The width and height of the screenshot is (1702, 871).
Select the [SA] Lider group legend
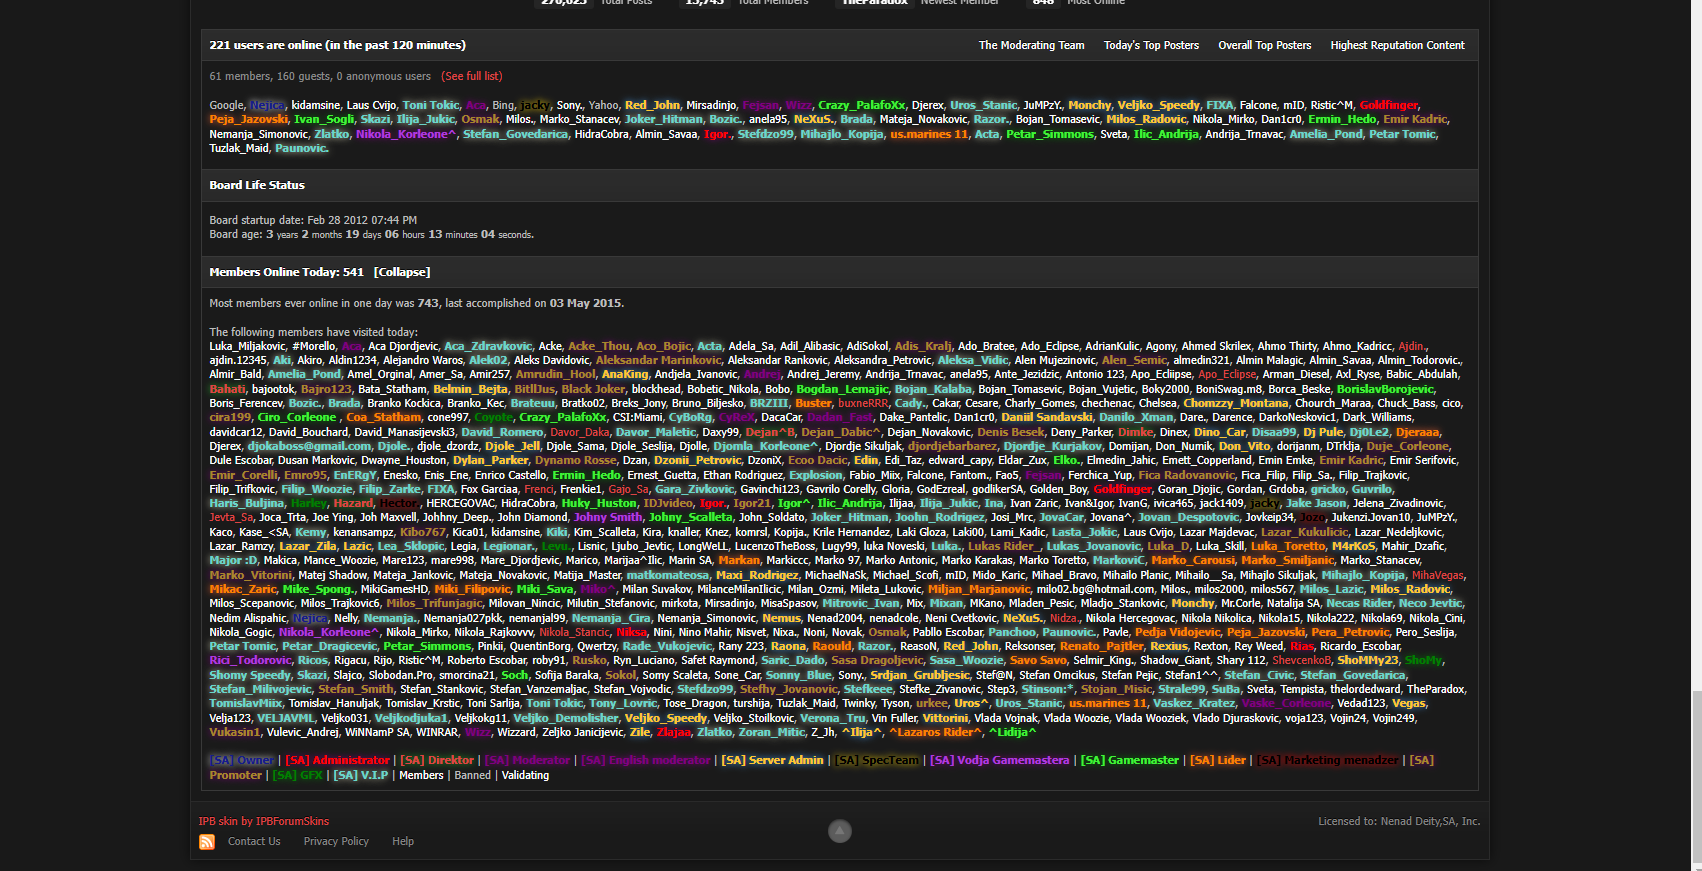(1218, 760)
